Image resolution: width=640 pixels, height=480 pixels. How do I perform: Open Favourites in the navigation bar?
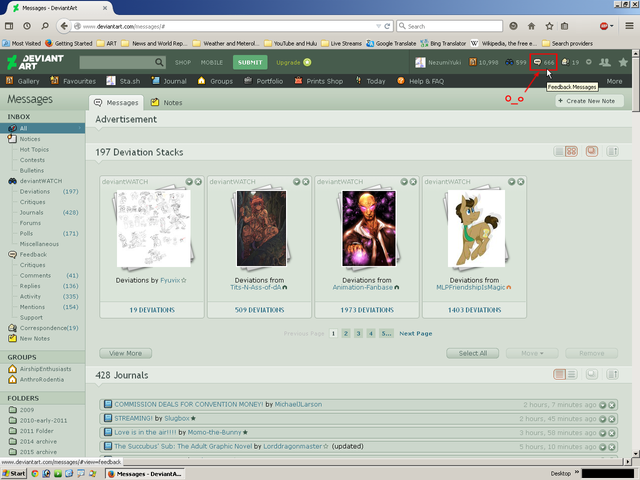(x=73, y=81)
